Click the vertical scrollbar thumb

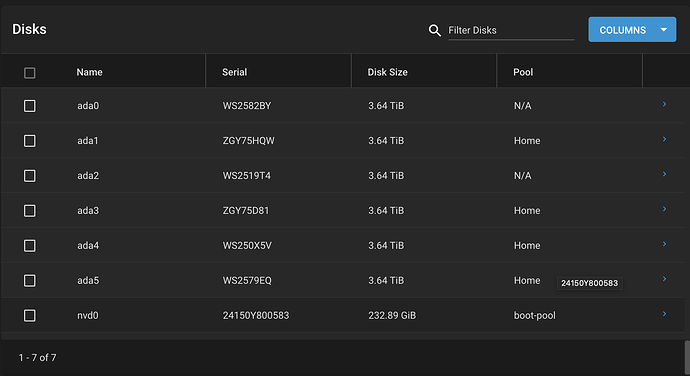[687, 357]
